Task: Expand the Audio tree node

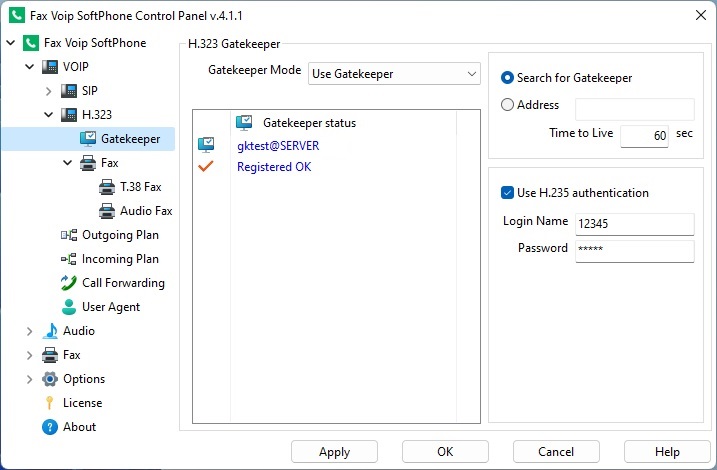Action: pyautogui.click(x=30, y=331)
